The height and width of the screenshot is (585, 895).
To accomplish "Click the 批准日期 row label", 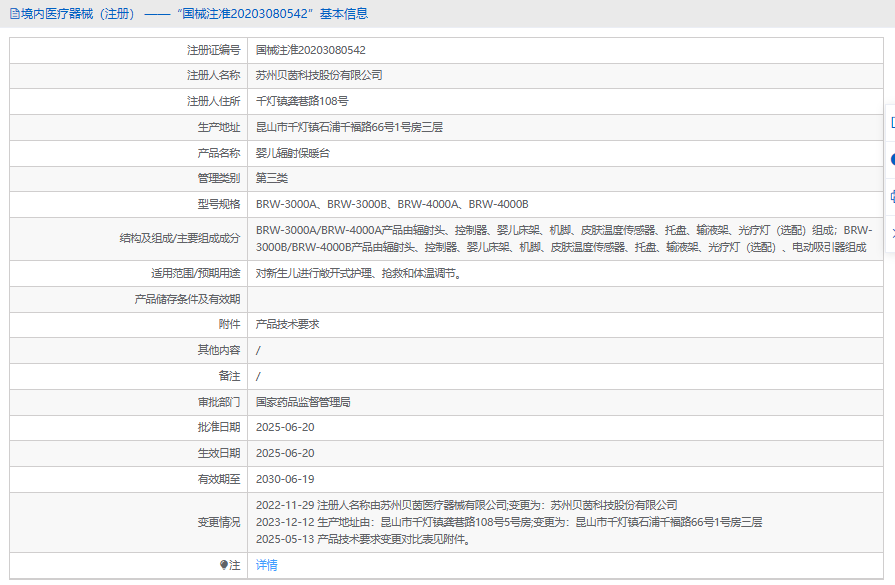I will tap(219, 427).
